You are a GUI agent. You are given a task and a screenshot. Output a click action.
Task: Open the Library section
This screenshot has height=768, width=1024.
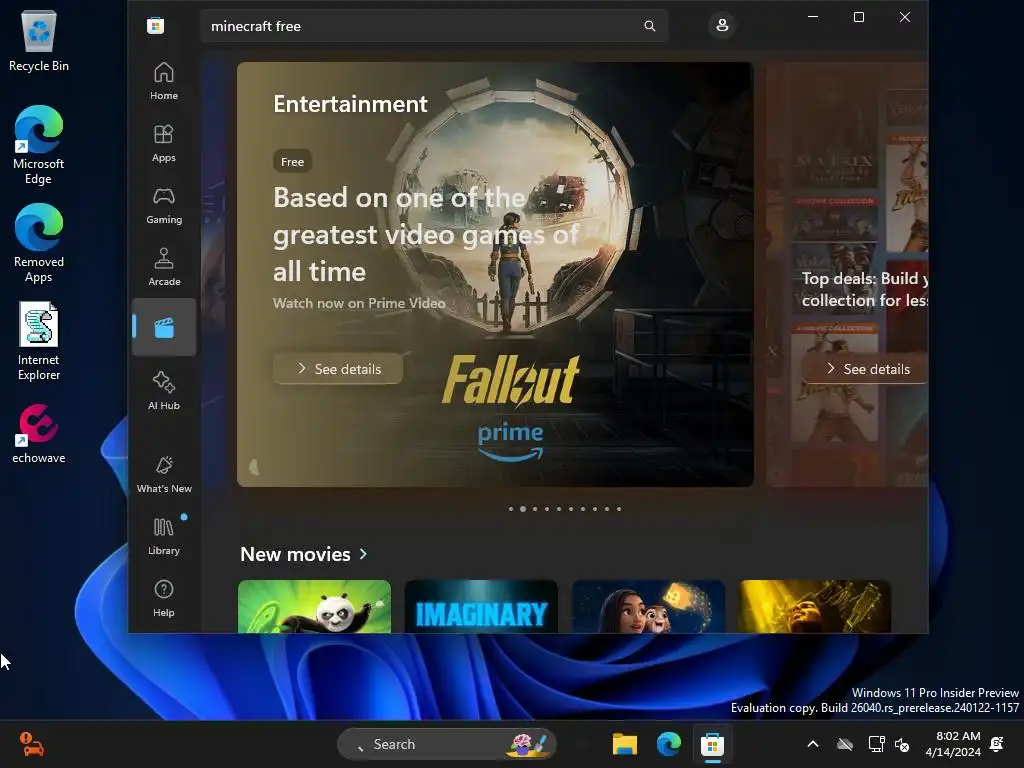[x=163, y=536]
